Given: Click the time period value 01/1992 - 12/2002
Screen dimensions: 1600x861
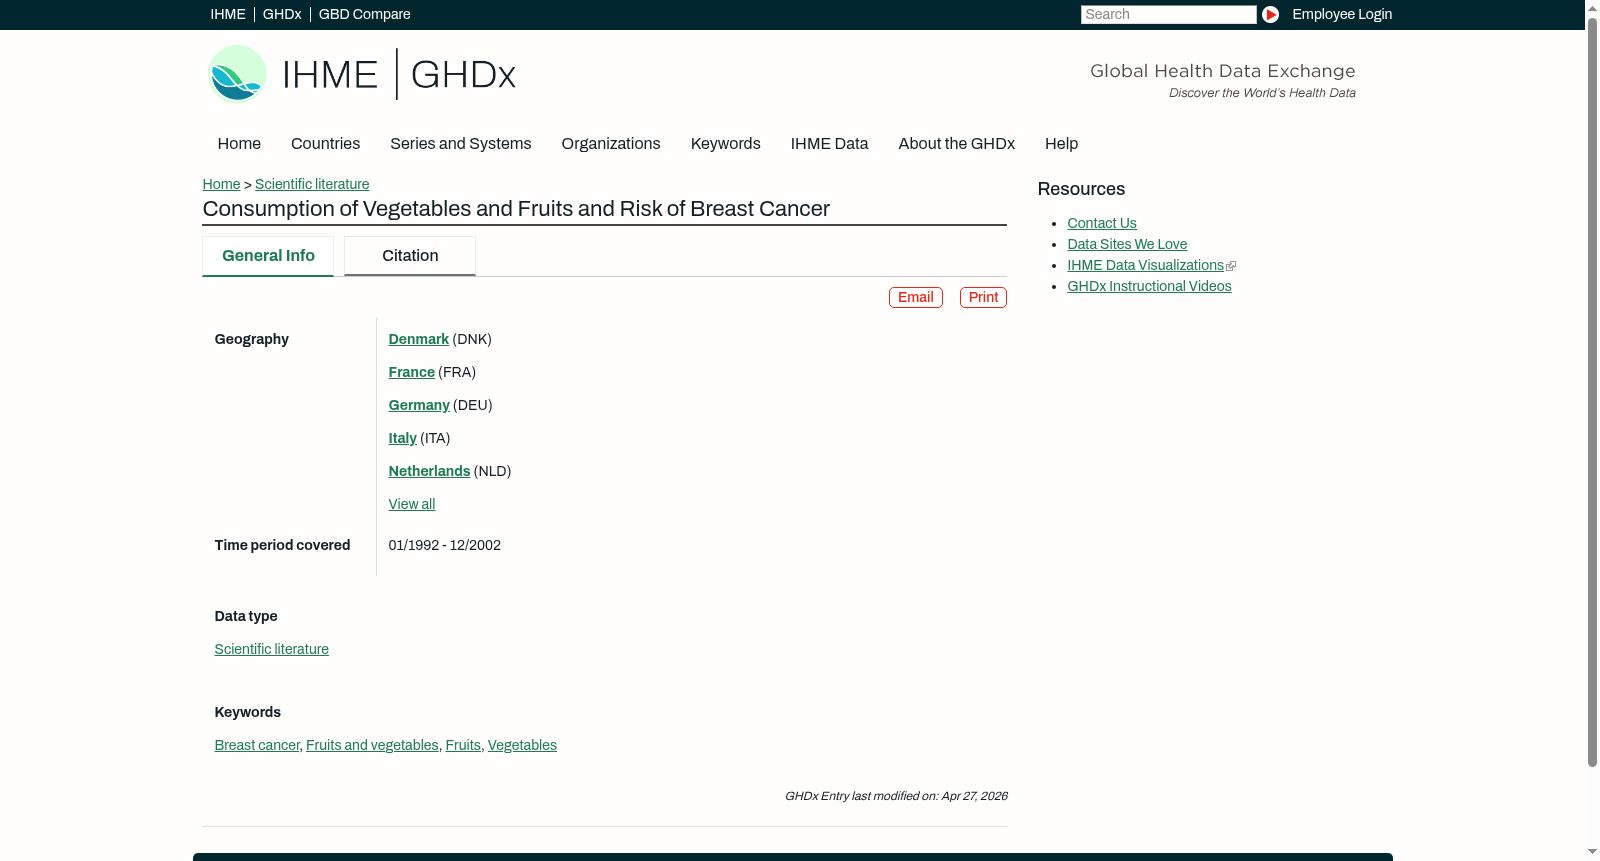Looking at the screenshot, I should pos(445,545).
